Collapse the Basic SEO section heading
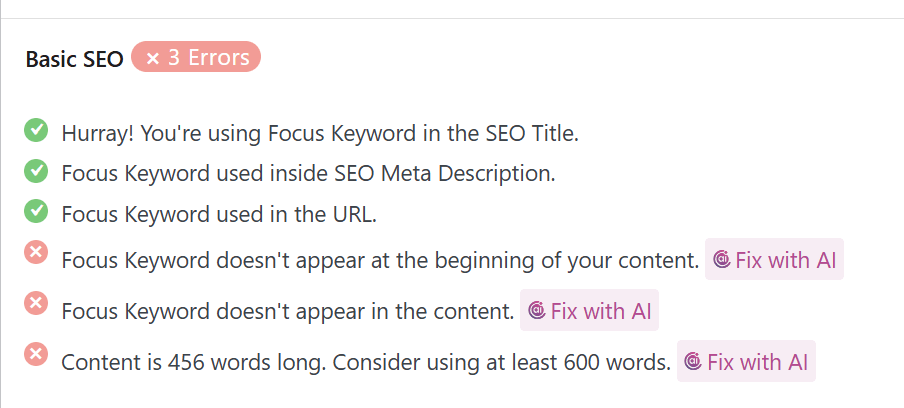This screenshot has width=904, height=408. click(x=74, y=59)
